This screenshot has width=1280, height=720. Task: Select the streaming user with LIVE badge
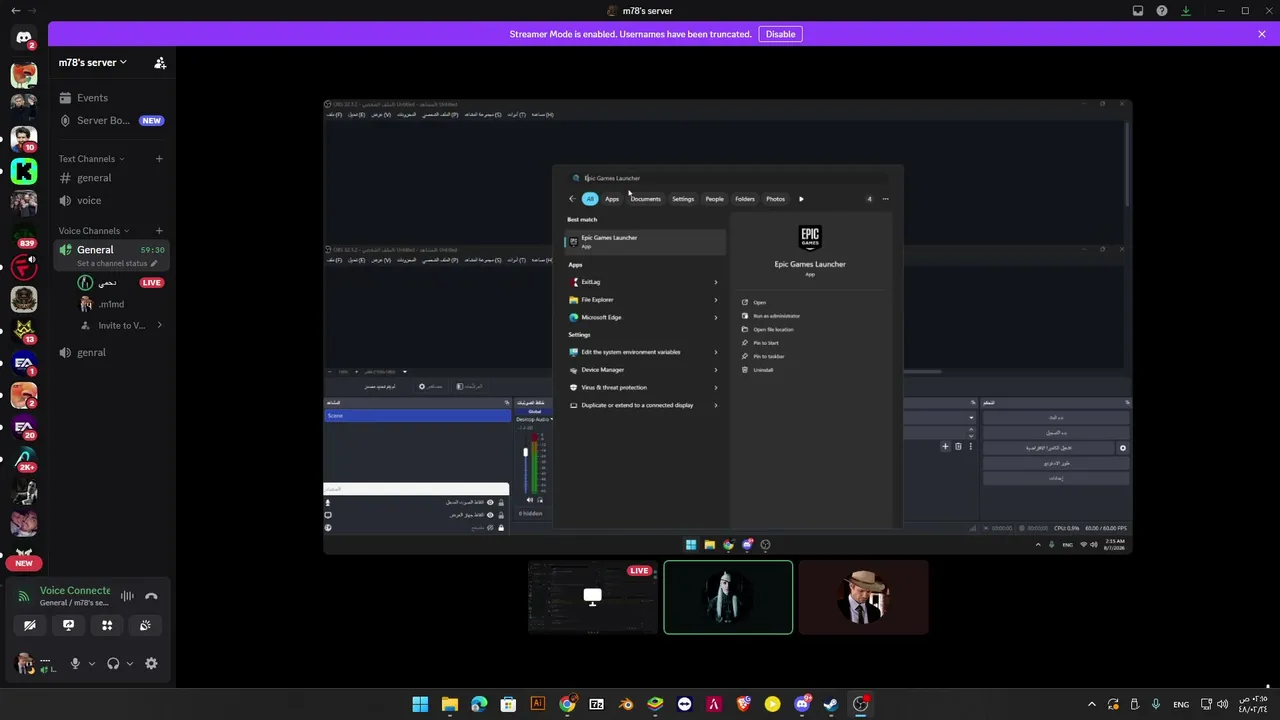click(121, 283)
